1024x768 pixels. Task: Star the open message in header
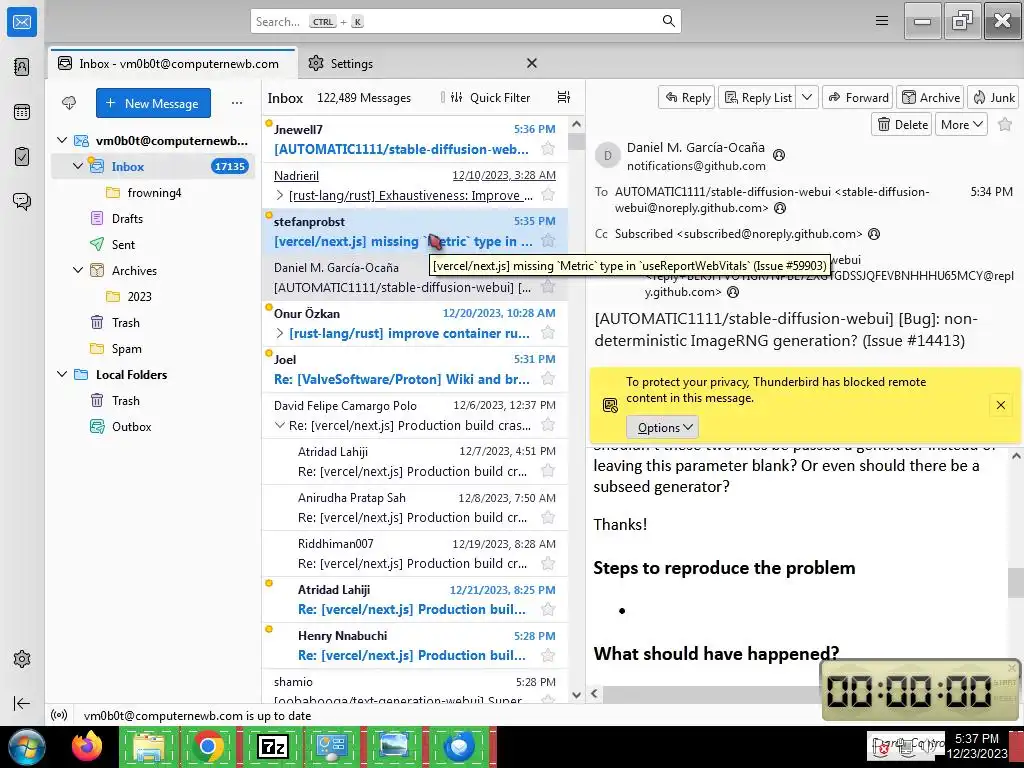[x=1005, y=124]
